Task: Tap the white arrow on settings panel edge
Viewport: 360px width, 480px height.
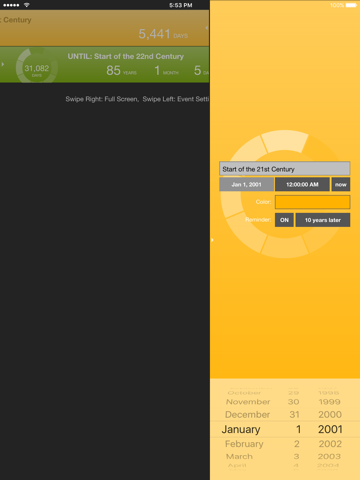Action: (x=212, y=240)
